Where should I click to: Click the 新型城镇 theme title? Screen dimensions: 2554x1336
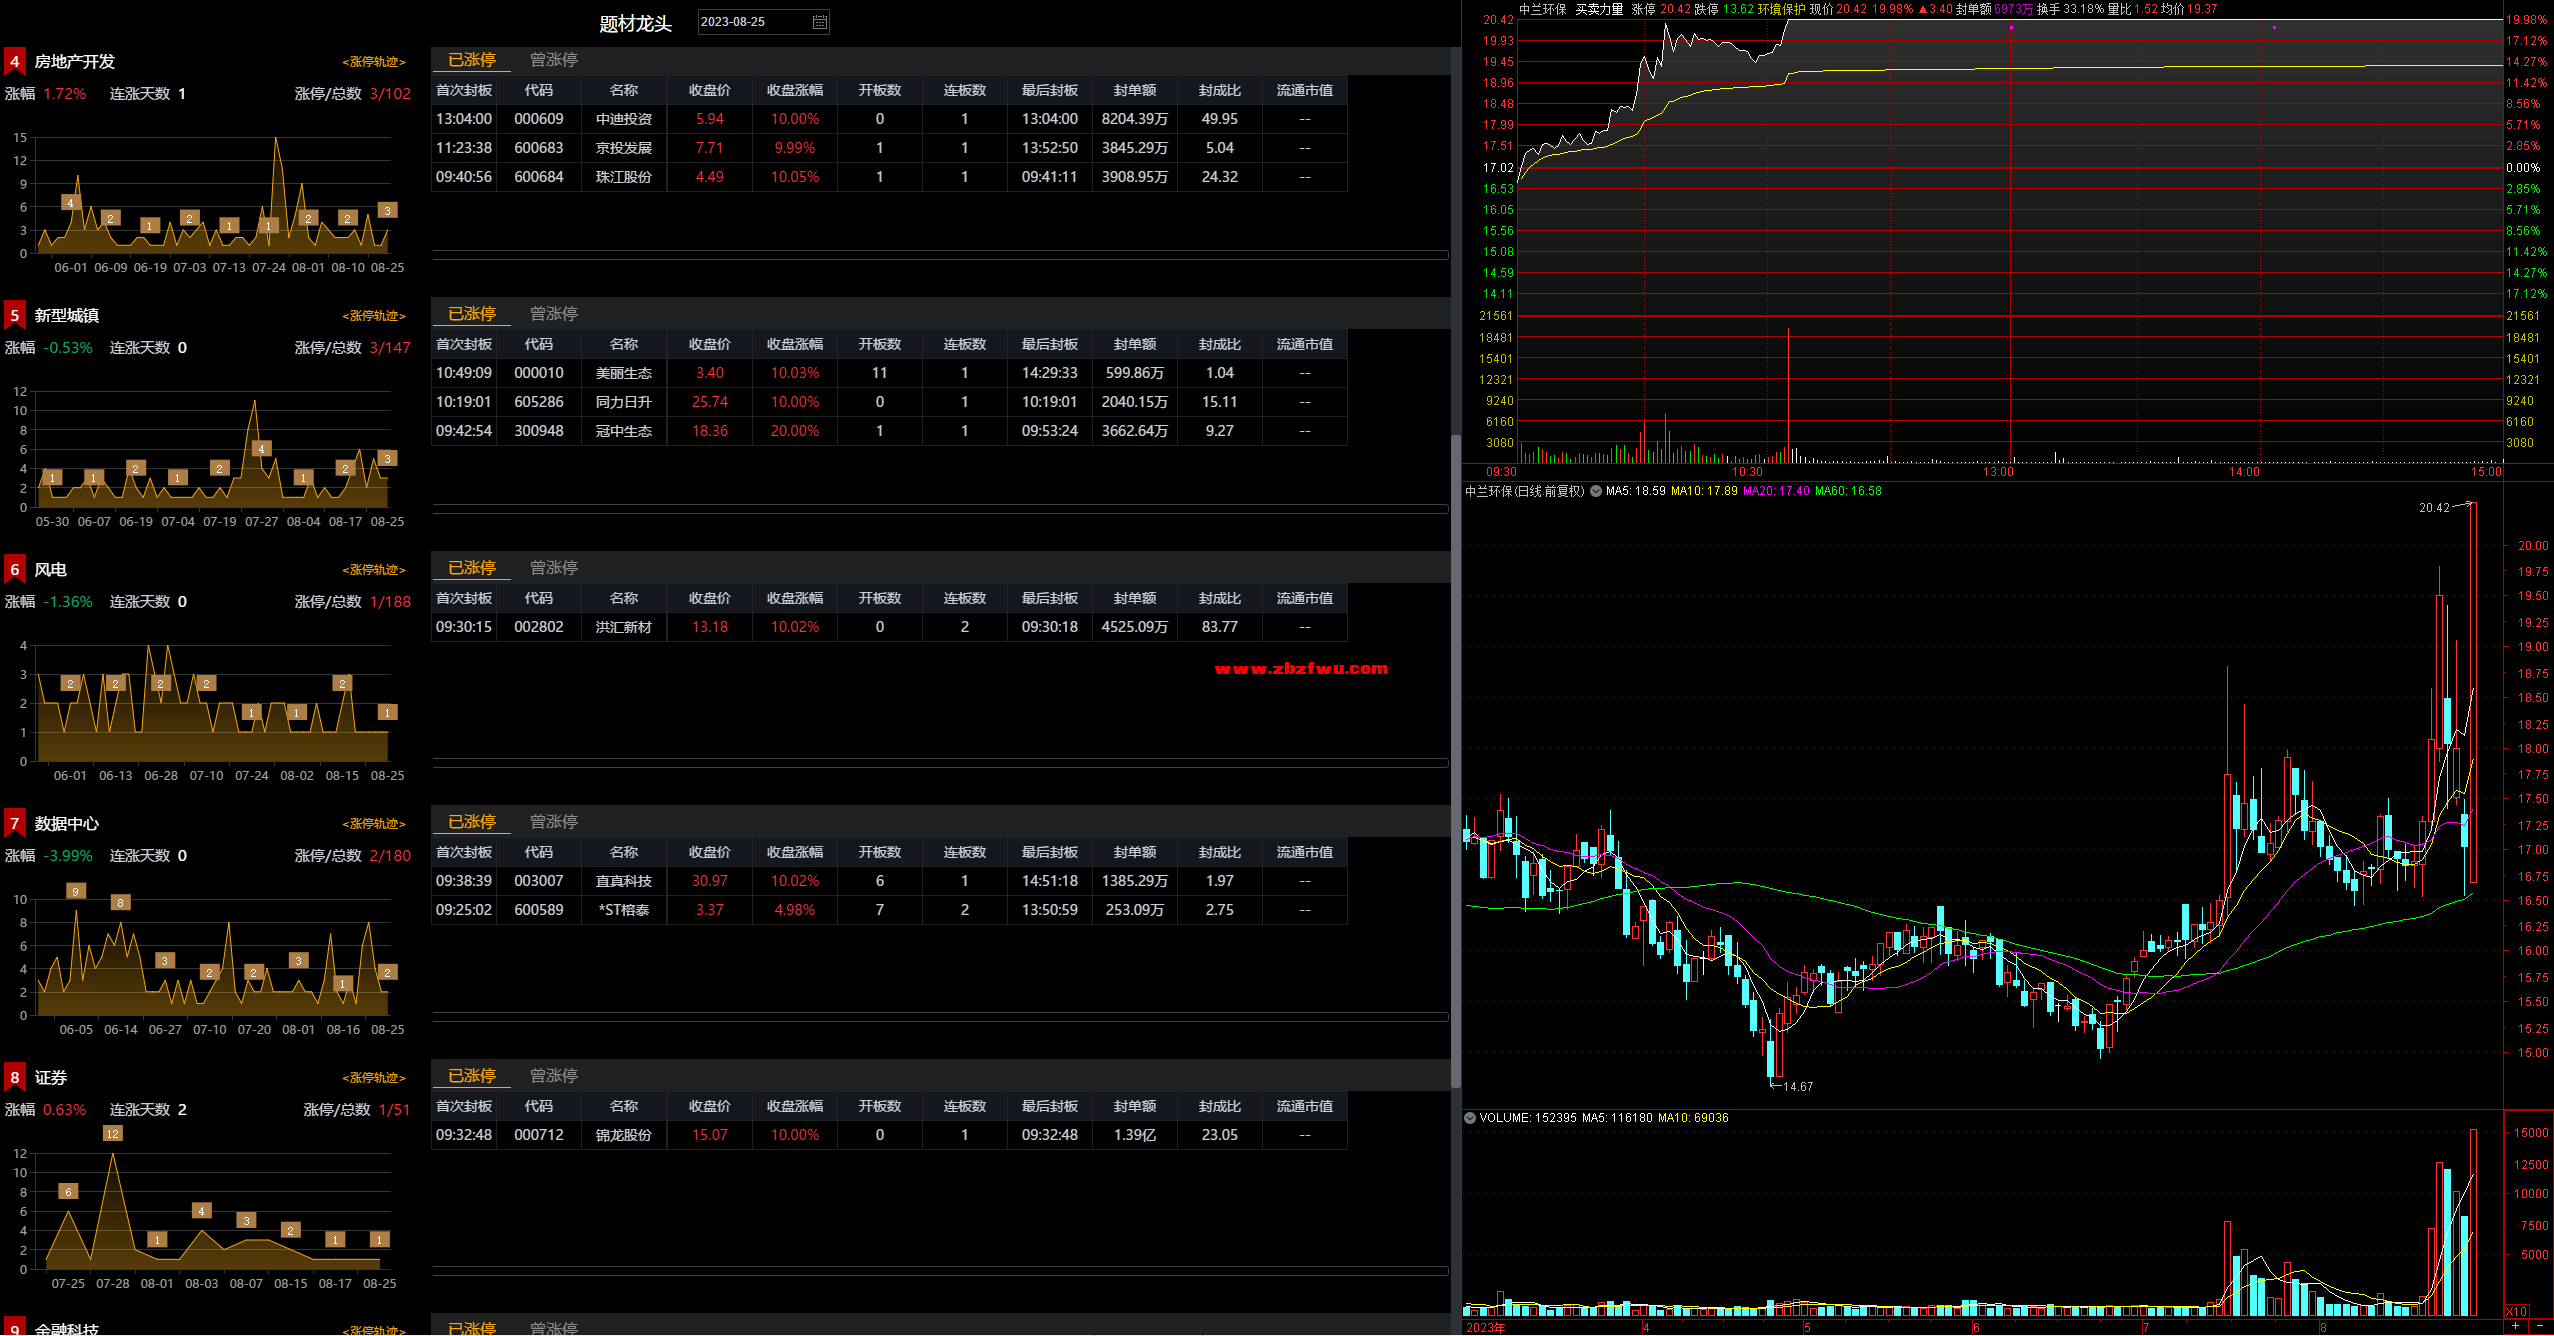(67, 316)
